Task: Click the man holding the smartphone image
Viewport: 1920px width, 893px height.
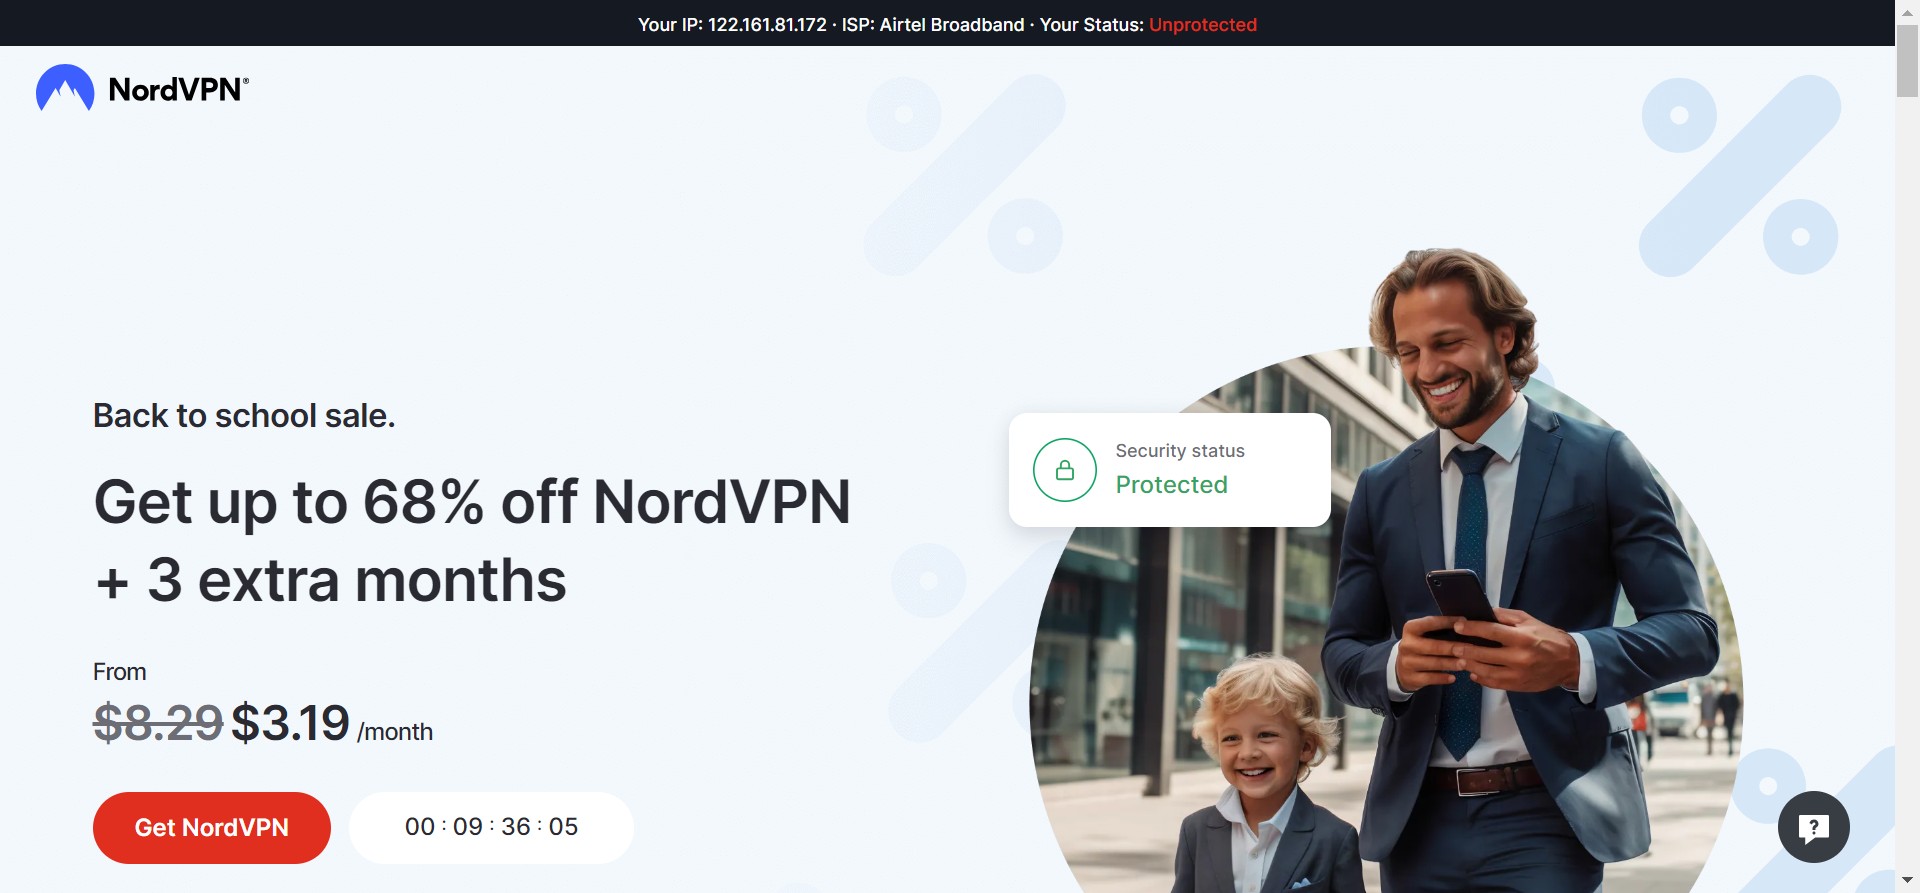Action: click(x=1500, y=560)
